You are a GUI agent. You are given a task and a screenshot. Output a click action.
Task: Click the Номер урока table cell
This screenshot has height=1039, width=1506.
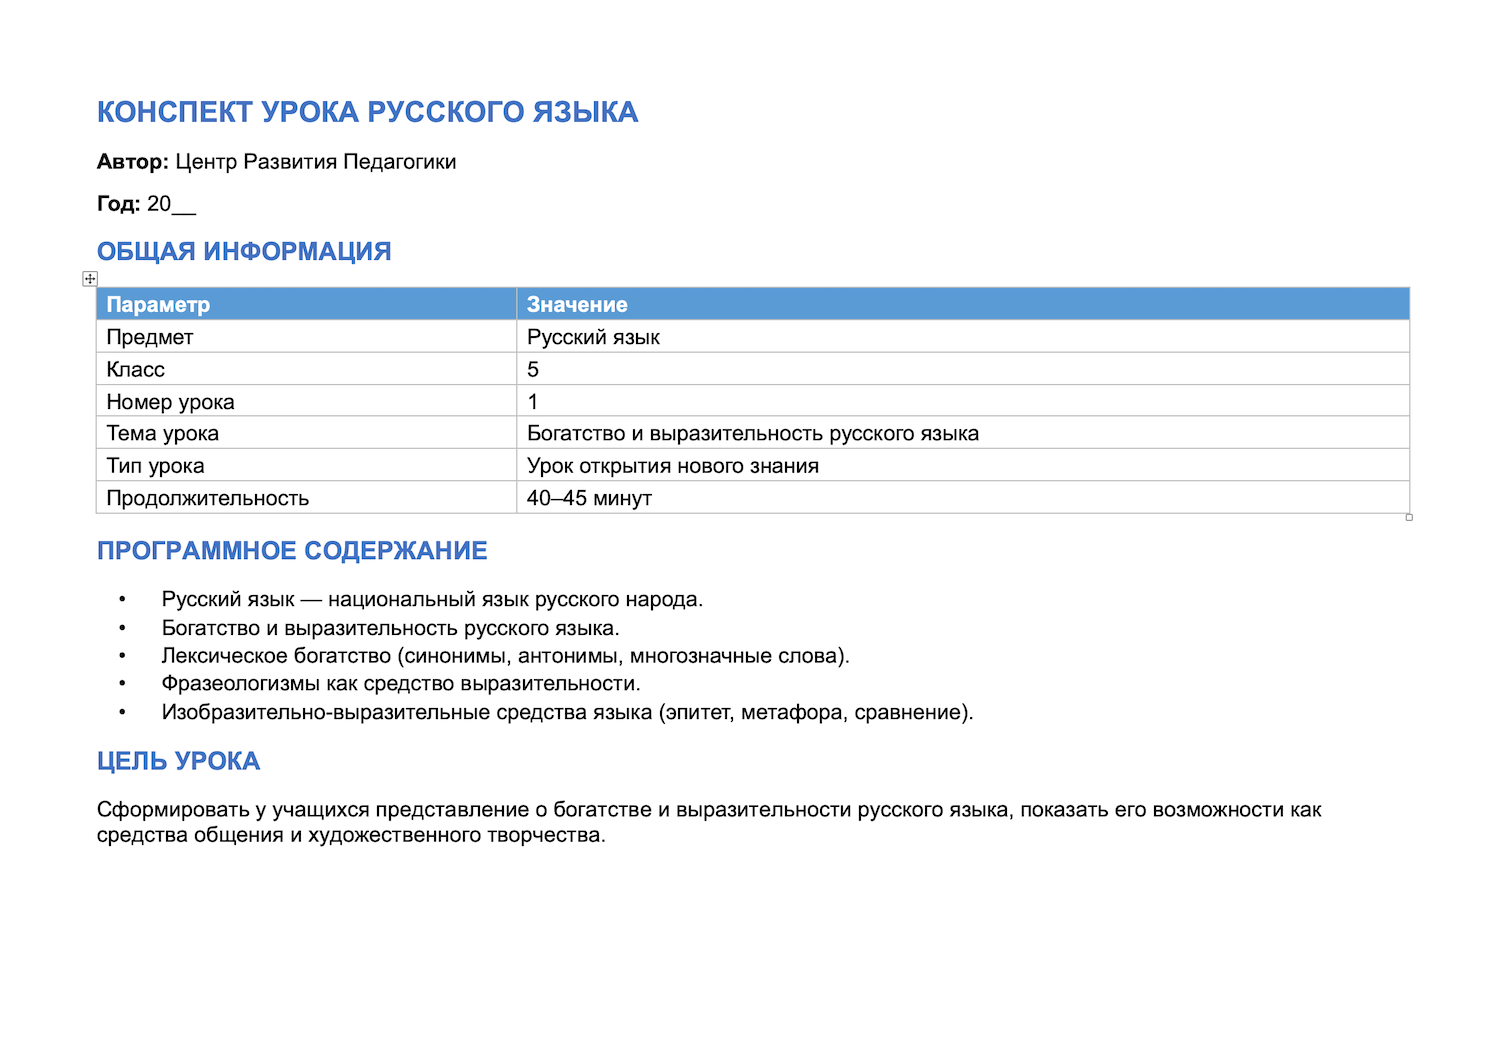(x=306, y=401)
